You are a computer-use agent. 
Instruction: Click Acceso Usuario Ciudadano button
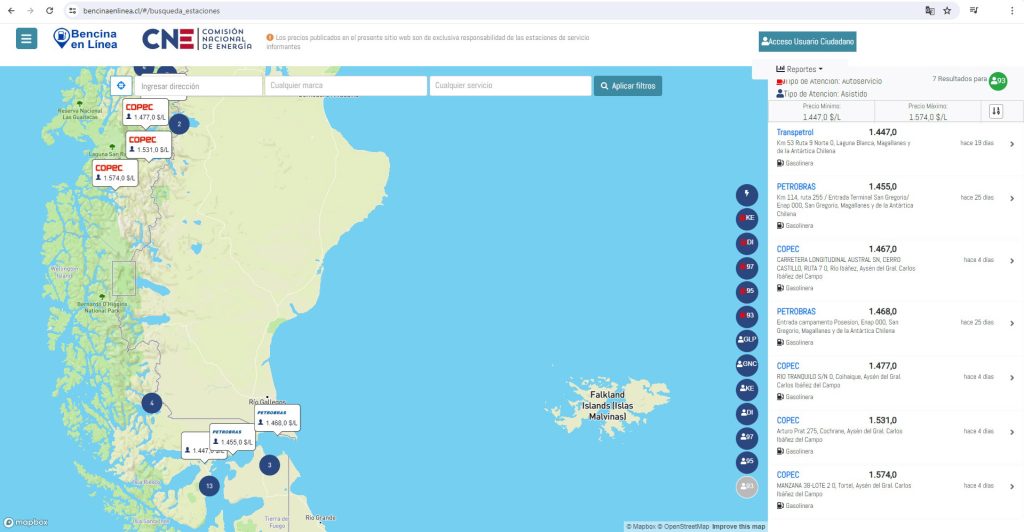point(807,42)
